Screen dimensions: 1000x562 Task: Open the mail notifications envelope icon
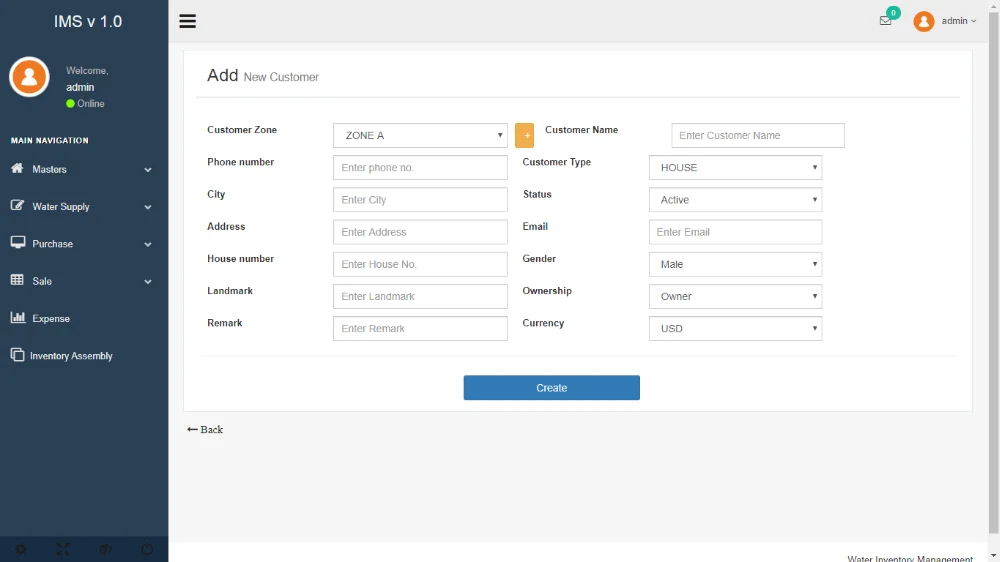[x=885, y=21]
